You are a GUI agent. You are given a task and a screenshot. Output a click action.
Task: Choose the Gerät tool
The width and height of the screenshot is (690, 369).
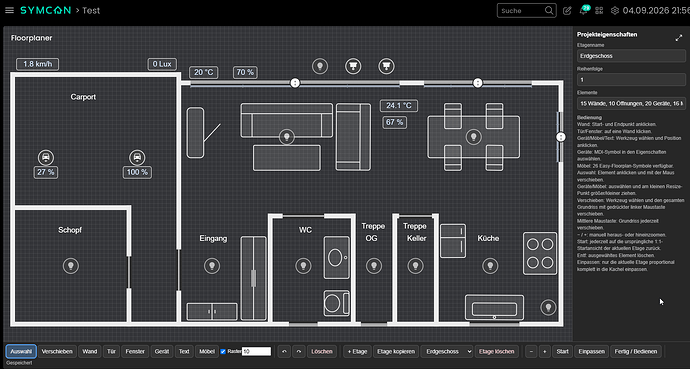(162, 351)
